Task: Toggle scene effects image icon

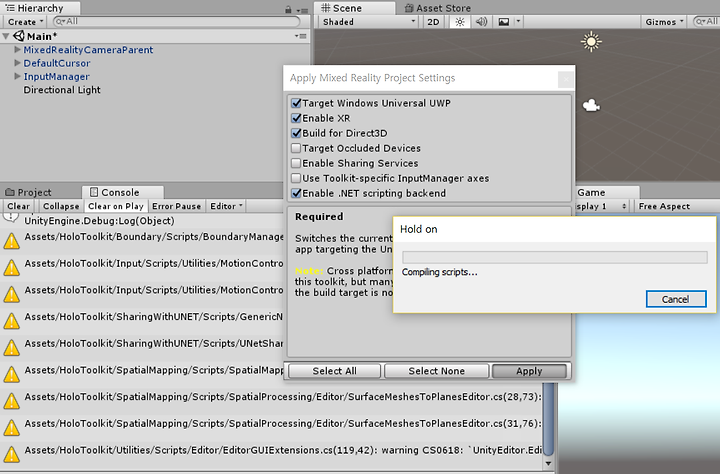Action: 504,22
